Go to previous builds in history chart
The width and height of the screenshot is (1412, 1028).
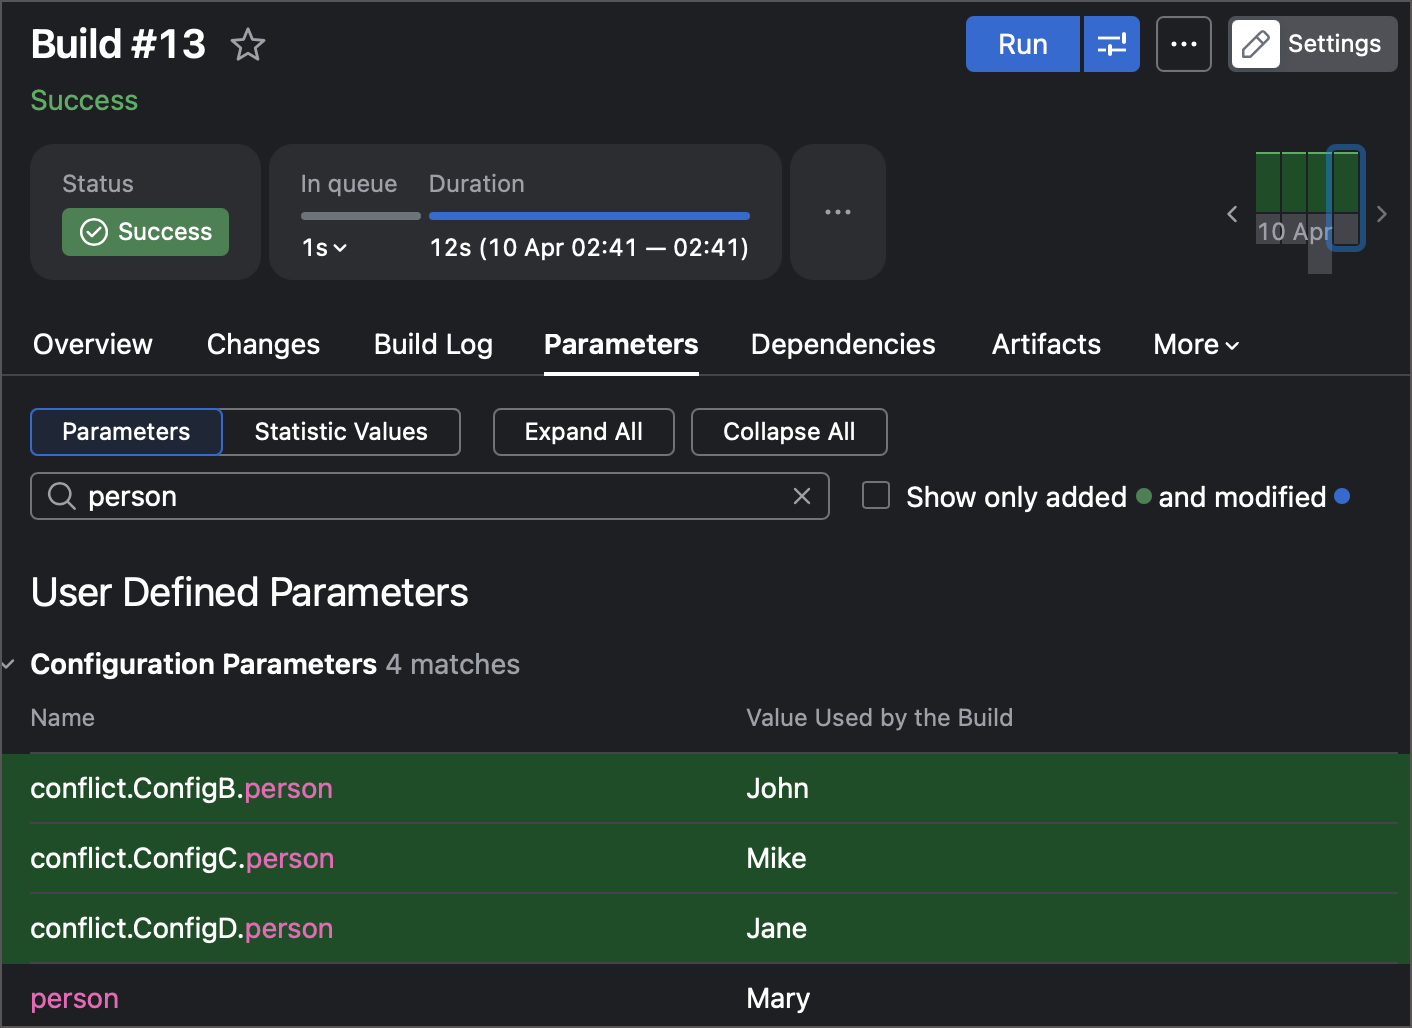pyautogui.click(x=1232, y=213)
